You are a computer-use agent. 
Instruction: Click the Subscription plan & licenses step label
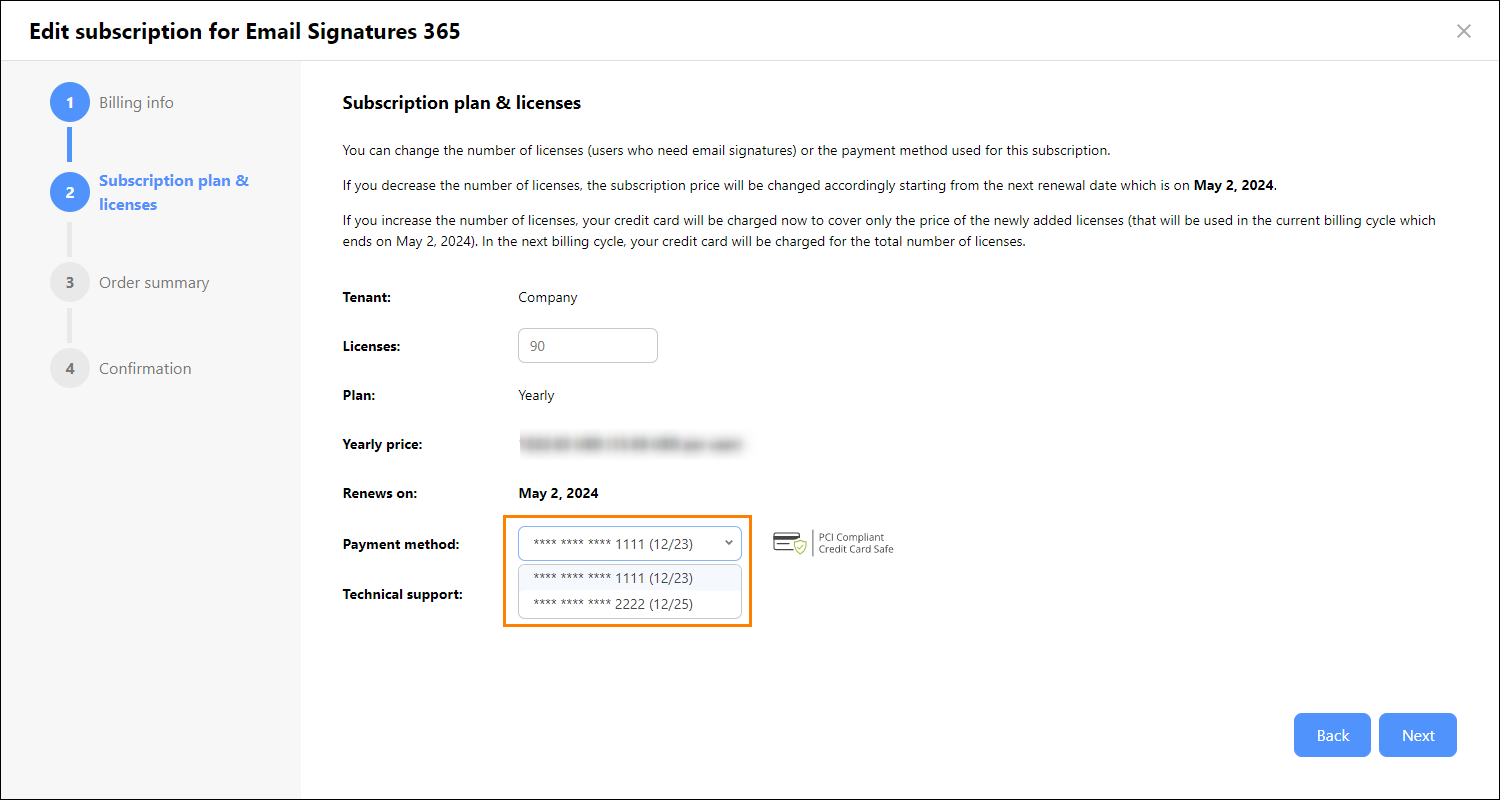pyautogui.click(x=174, y=192)
